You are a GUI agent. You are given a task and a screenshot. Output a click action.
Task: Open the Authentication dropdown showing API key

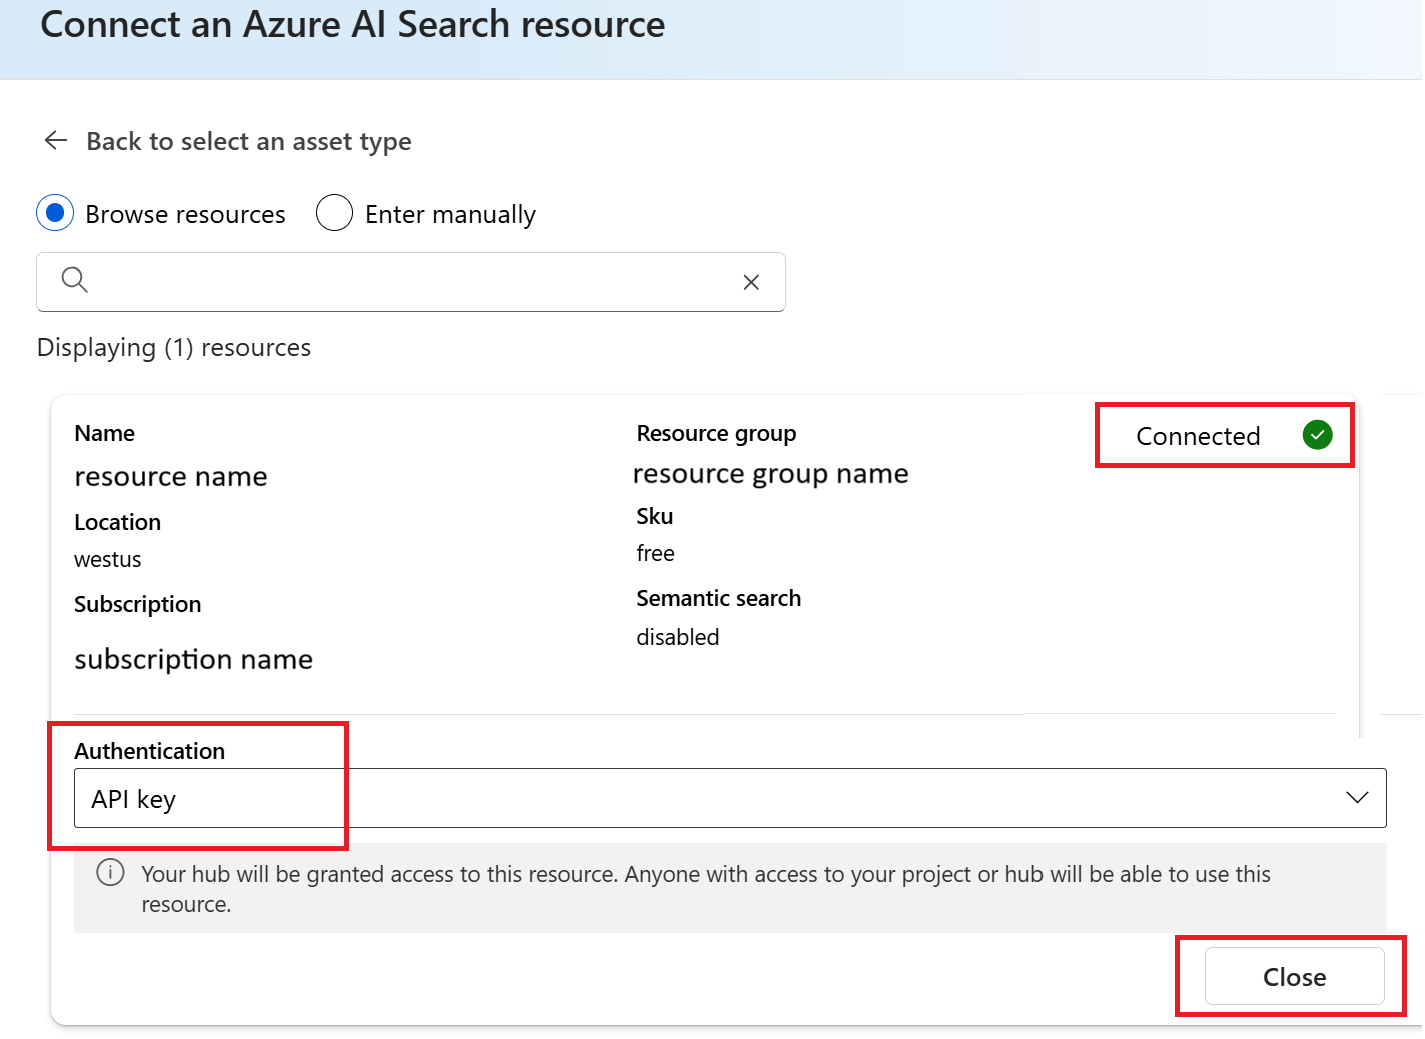700,798
